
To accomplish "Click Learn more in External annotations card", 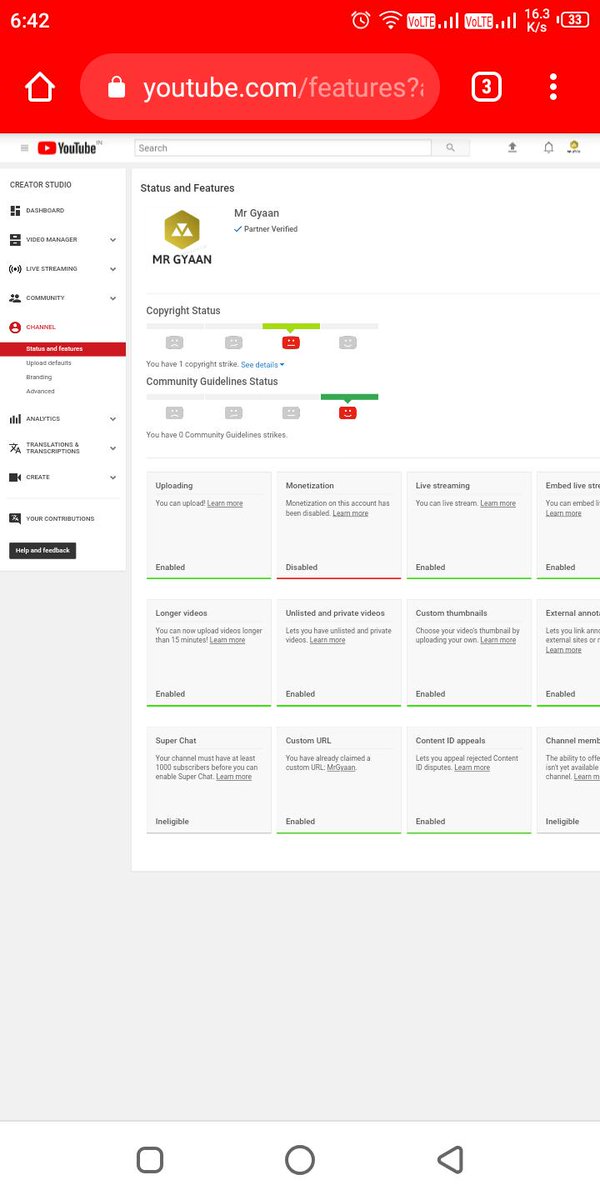I will click(x=564, y=650).
